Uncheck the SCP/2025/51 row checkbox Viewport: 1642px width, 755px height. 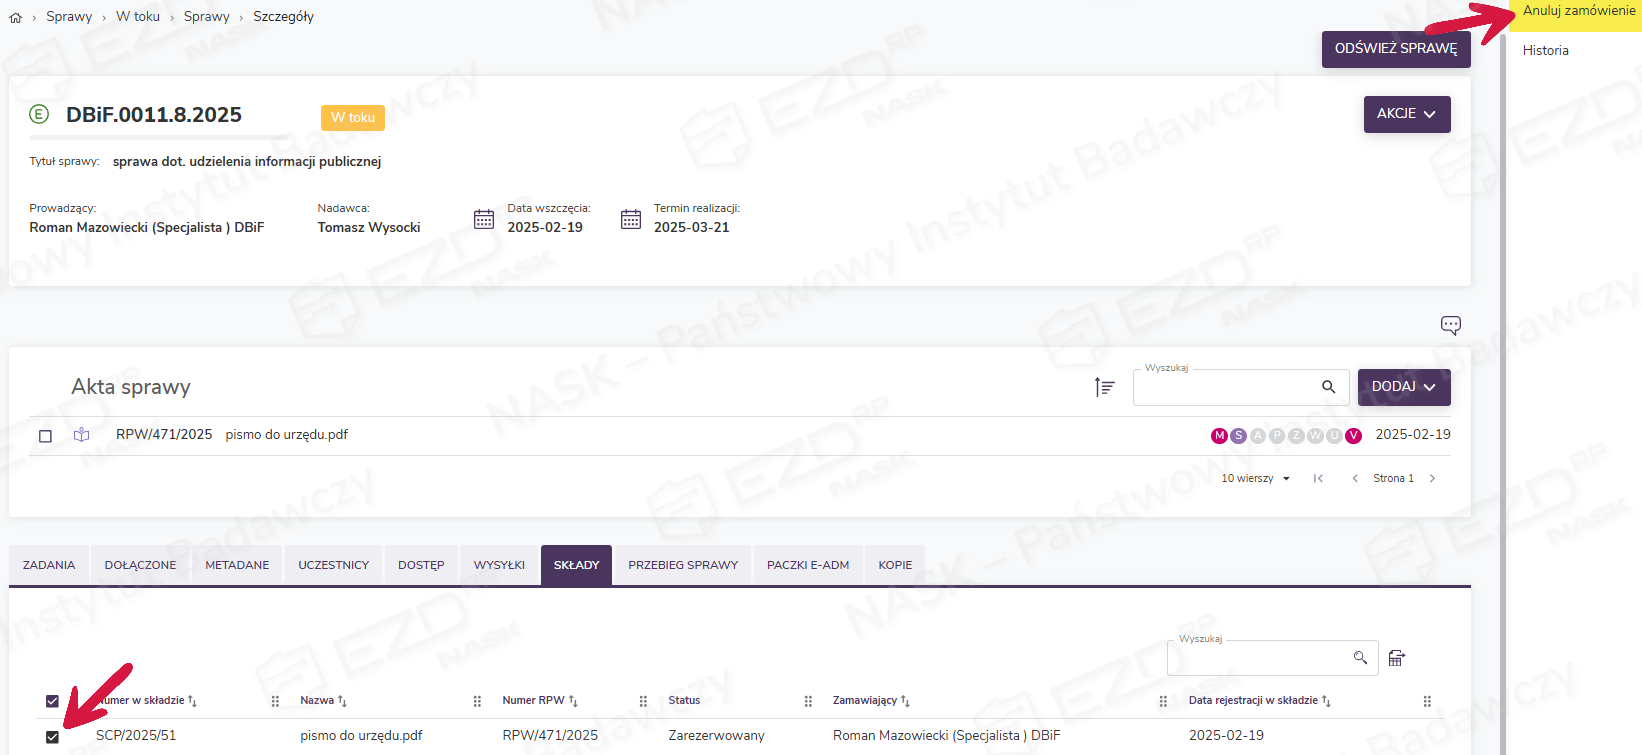52,737
